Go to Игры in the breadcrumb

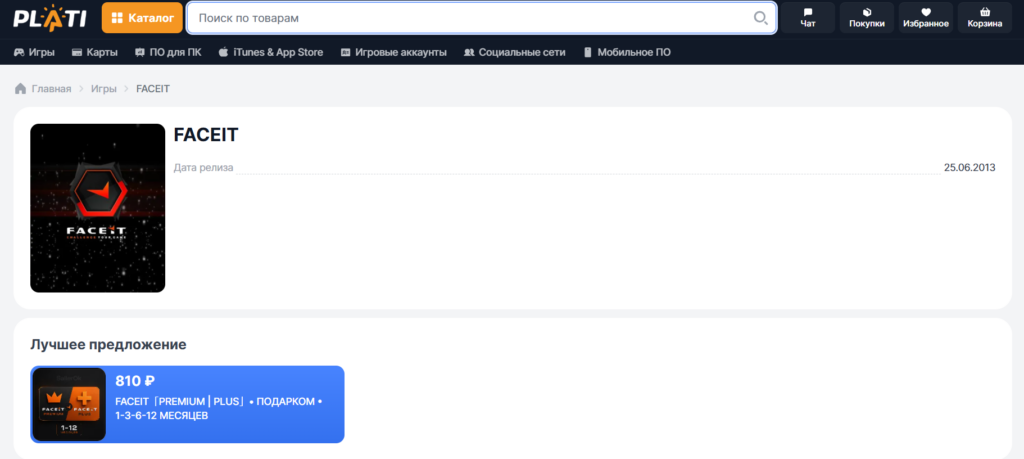(104, 89)
